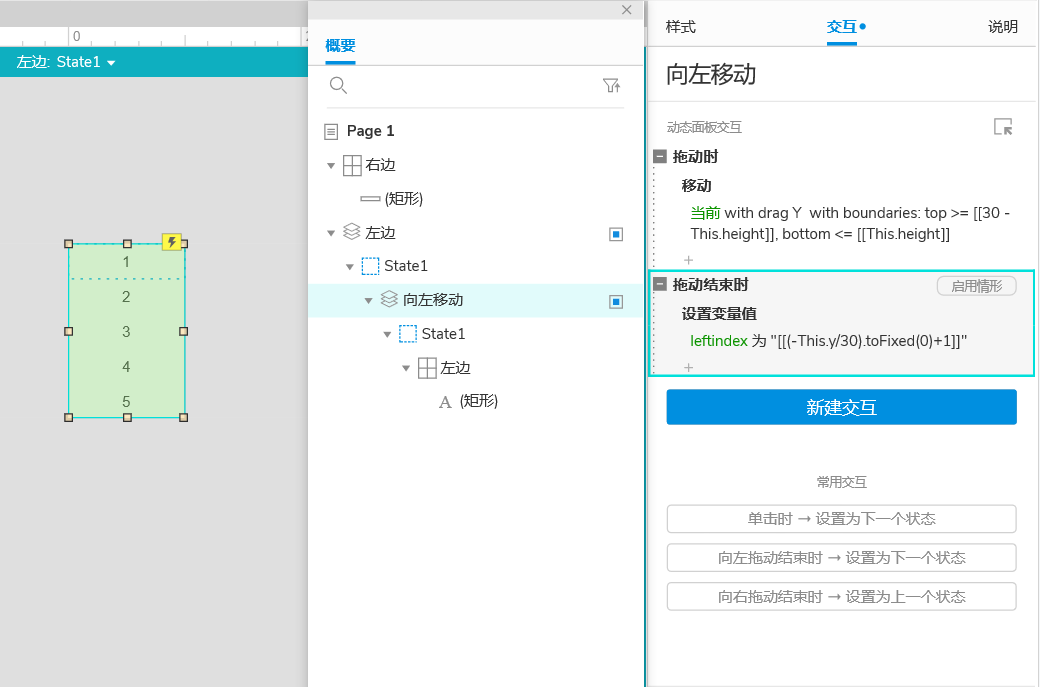This screenshot has height=687, width=1040.
Task: Add an action under 拖动结束时 with plus
Action: (x=688, y=367)
